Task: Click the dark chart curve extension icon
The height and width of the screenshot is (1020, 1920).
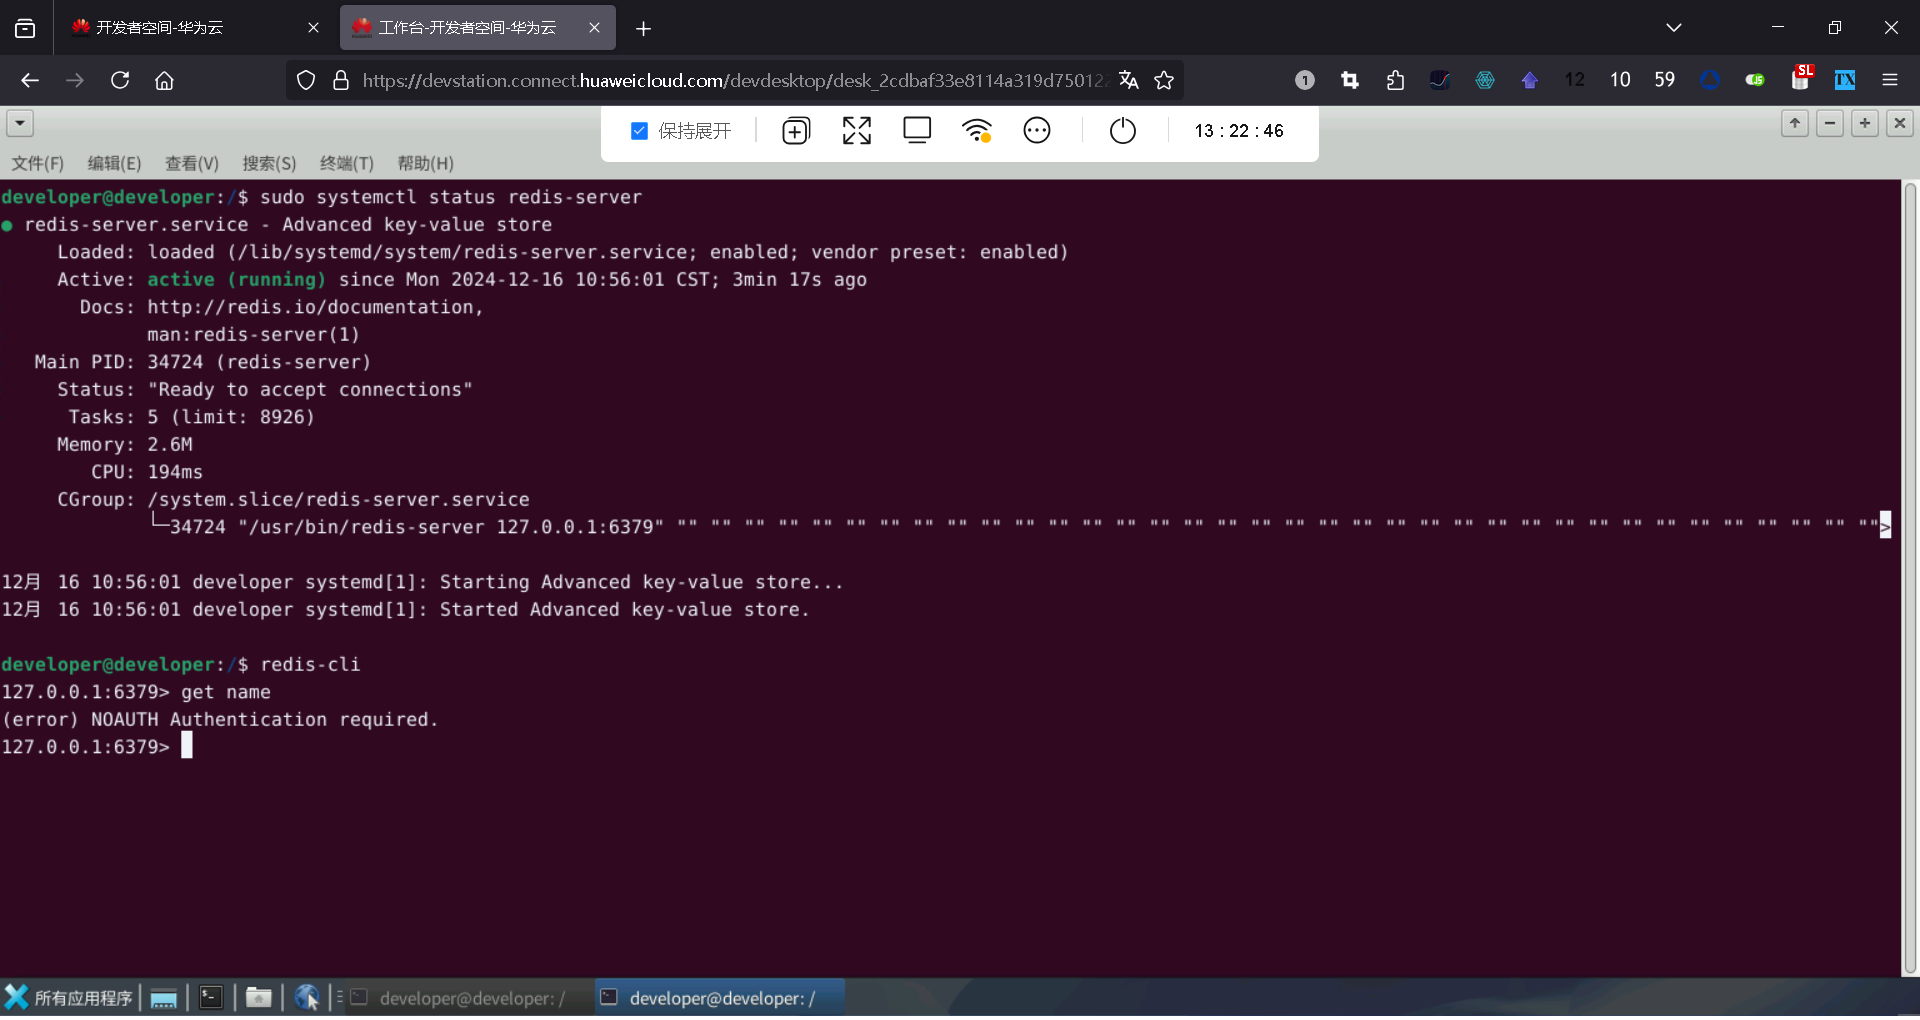Action: (x=1440, y=80)
